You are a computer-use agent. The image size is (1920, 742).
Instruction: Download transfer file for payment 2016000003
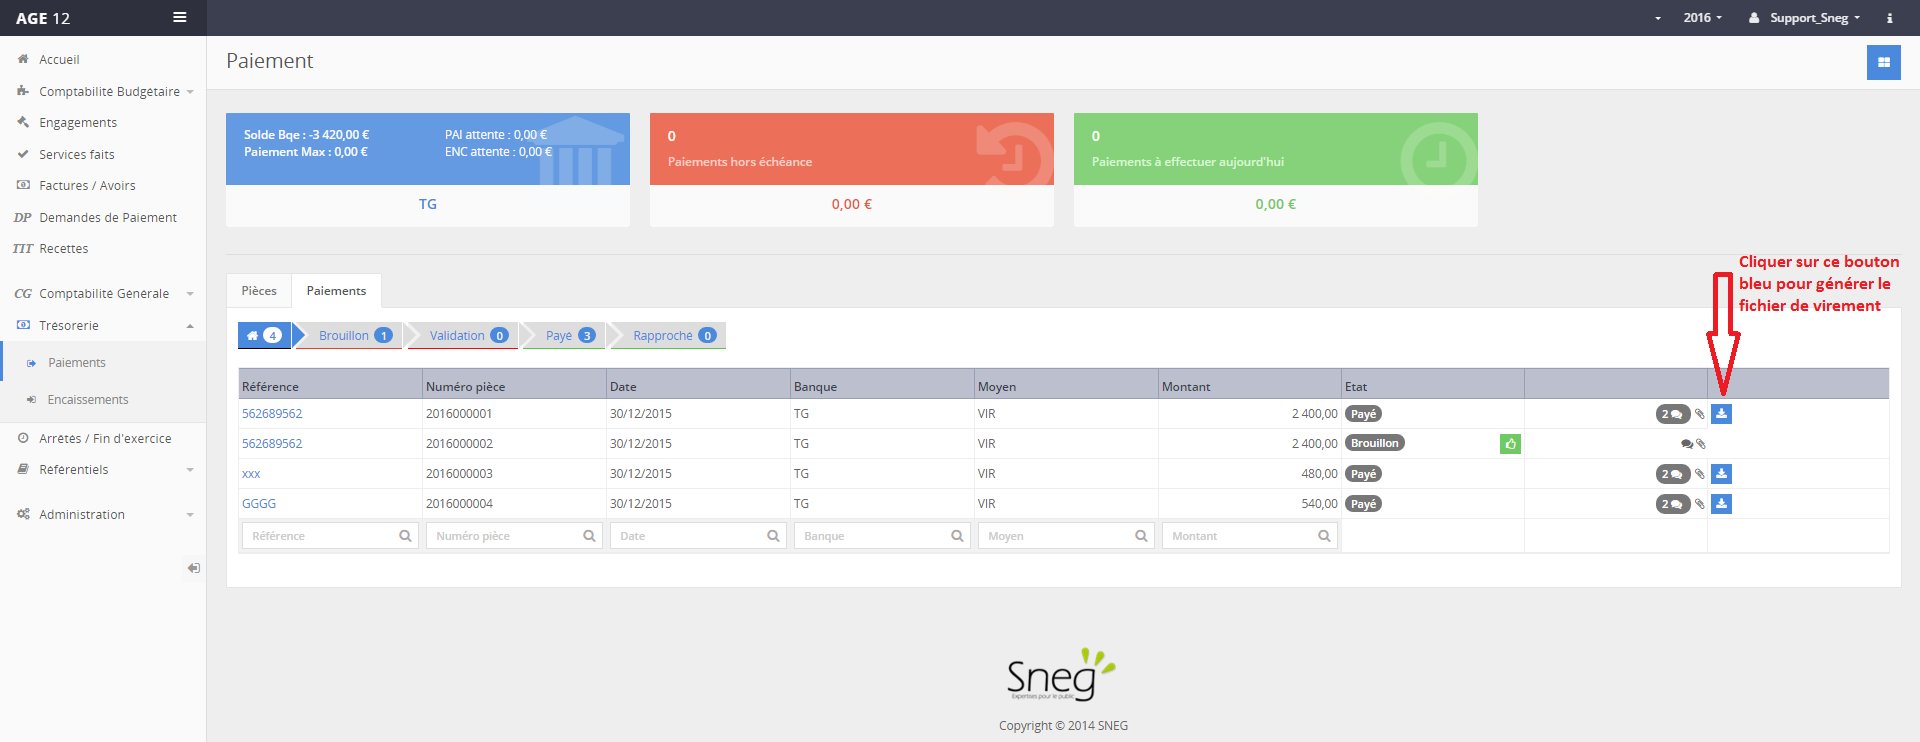coord(1721,474)
